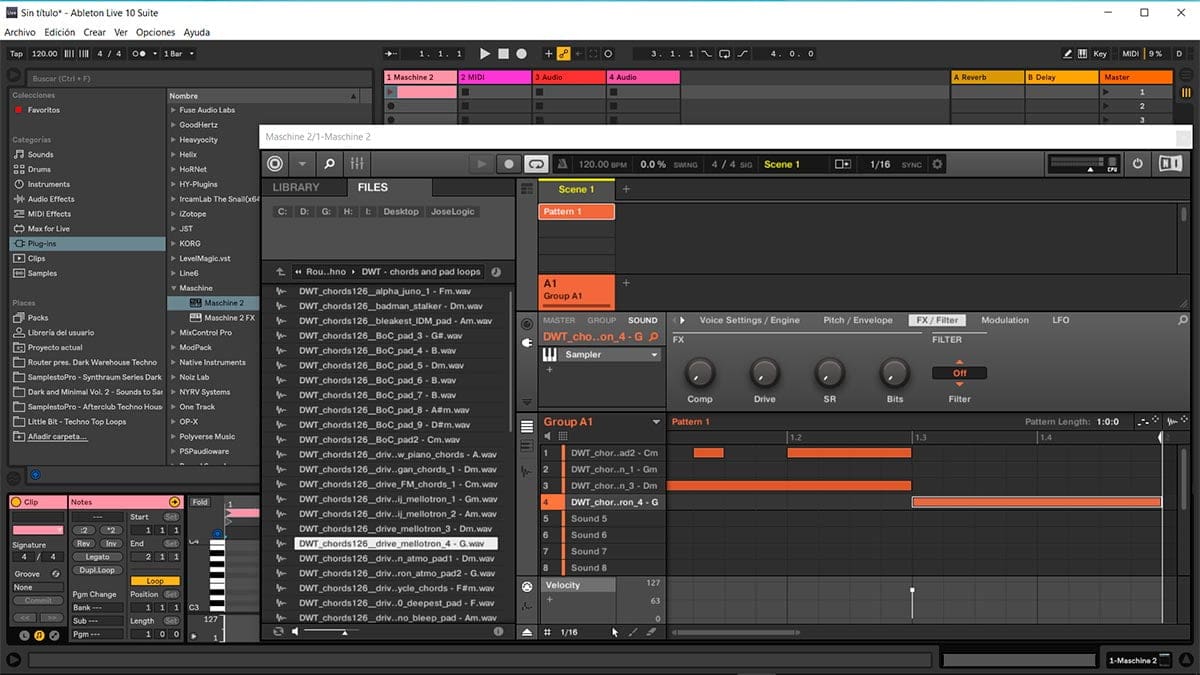Image resolution: width=1200 pixels, height=675 pixels.
Task: Start playback in the Maschine transport
Action: 482,164
